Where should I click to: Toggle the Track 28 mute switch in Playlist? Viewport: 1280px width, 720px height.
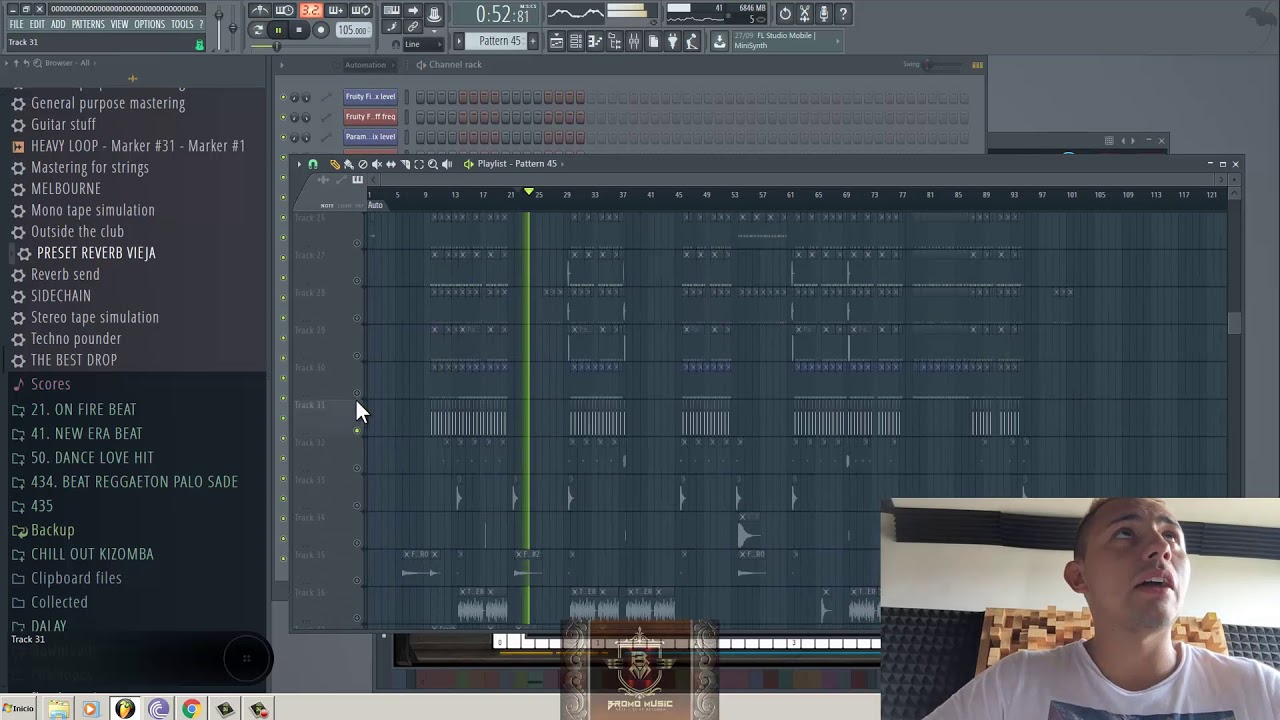point(357,318)
